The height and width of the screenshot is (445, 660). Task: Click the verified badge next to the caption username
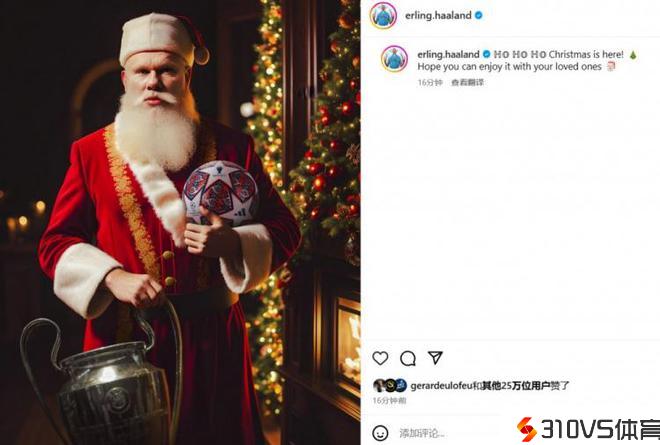(x=487, y=52)
